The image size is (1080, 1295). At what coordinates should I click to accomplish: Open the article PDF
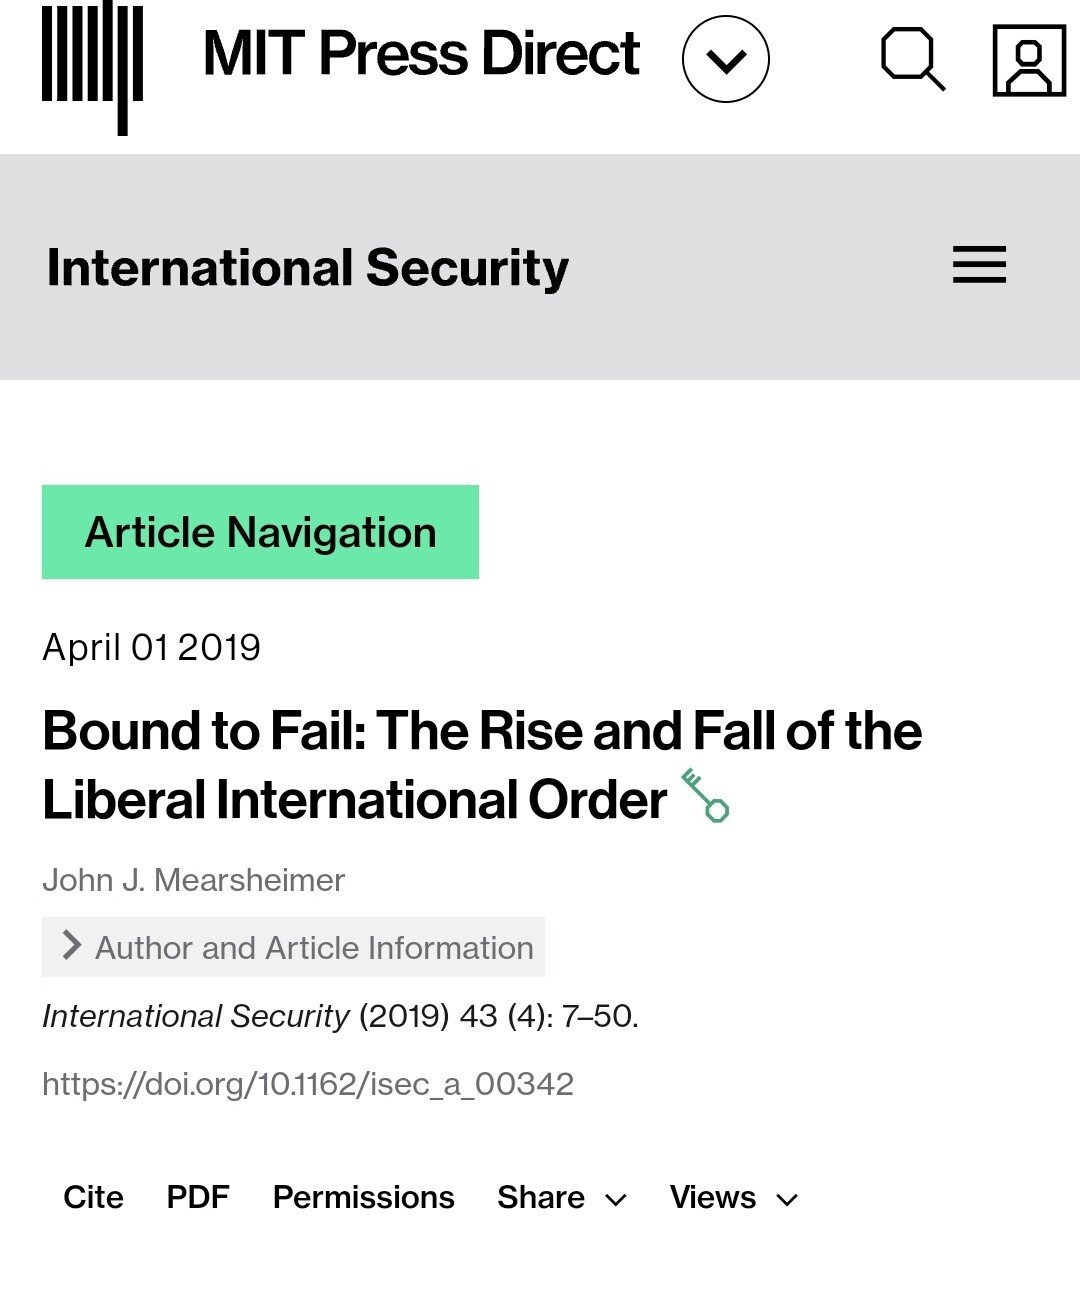point(198,1197)
